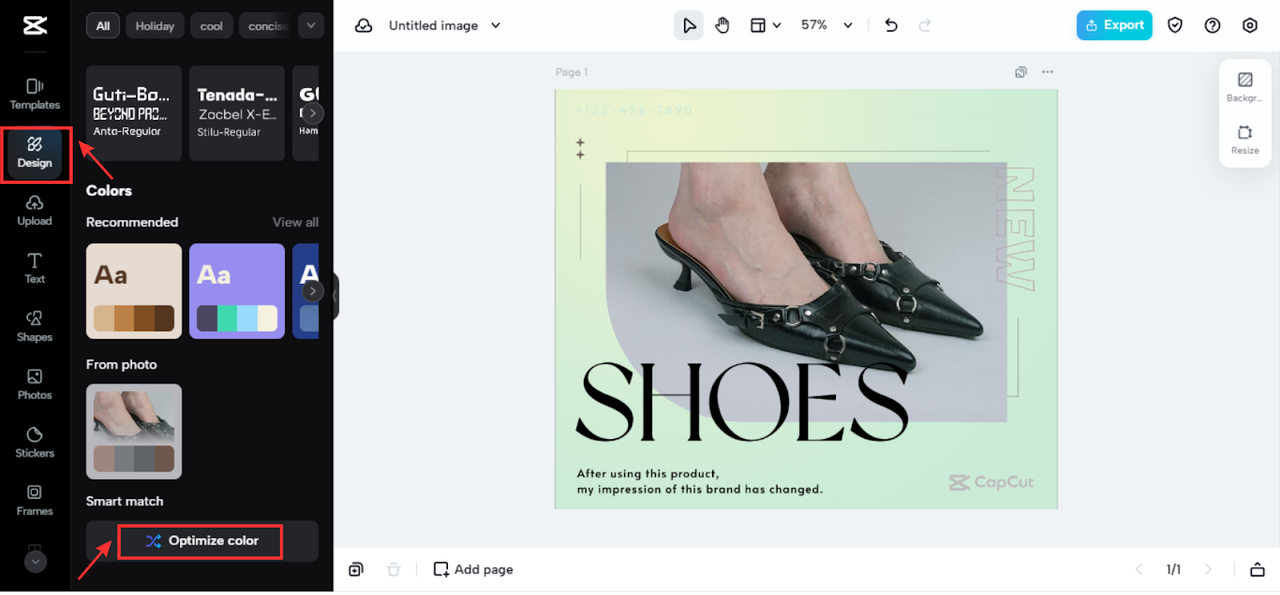The width and height of the screenshot is (1280, 595).
Task: Select the hand pan tool
Action: tap(723, 26)
